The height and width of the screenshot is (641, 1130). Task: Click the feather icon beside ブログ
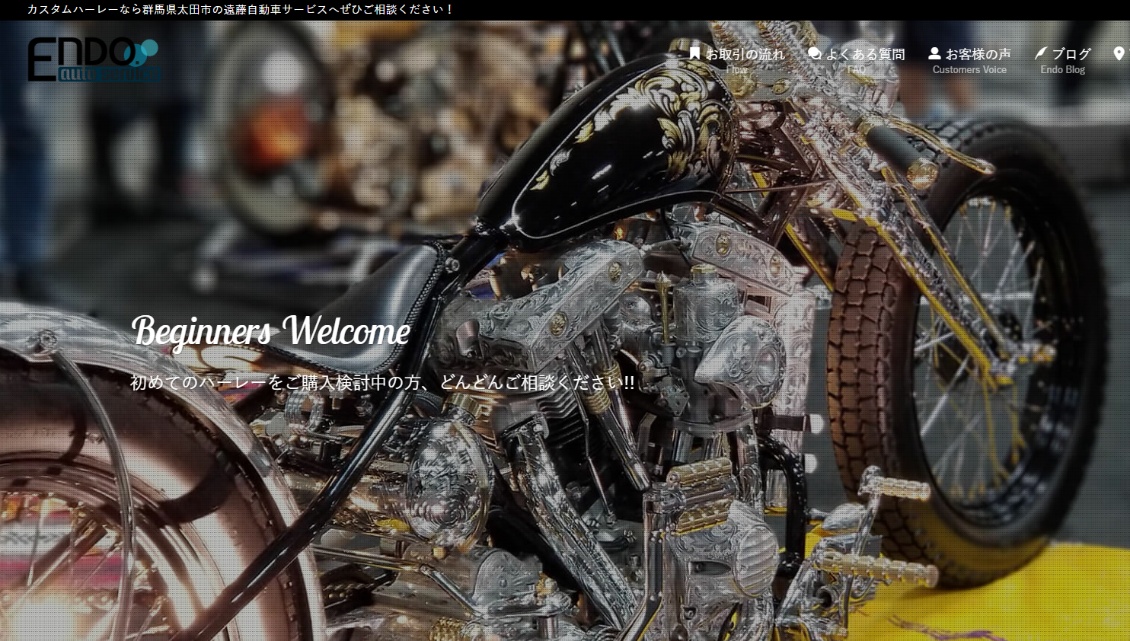pos(1041,53)
